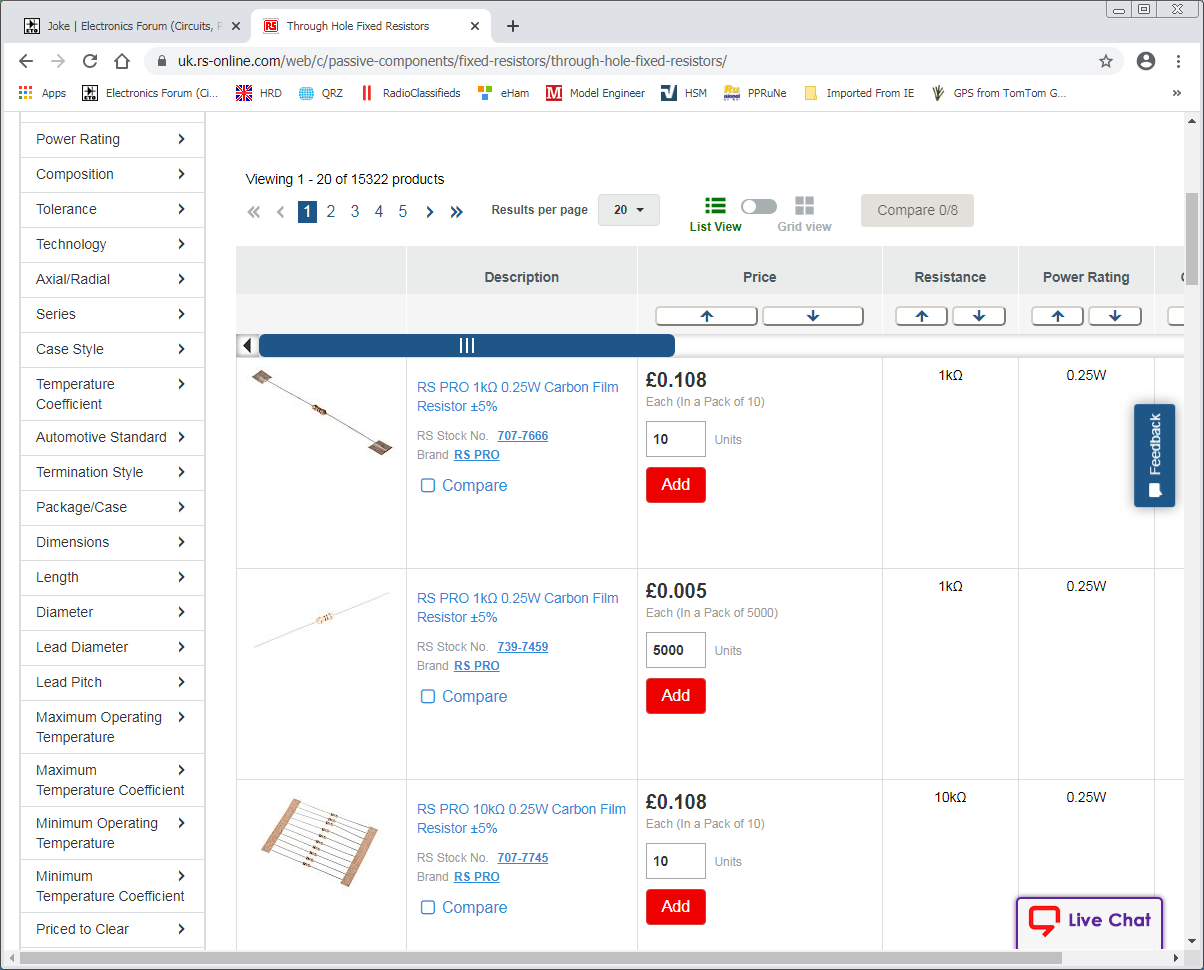Expand the Technology filter
The width and height of the screenshot is (1204, 970).
[112, 245]
